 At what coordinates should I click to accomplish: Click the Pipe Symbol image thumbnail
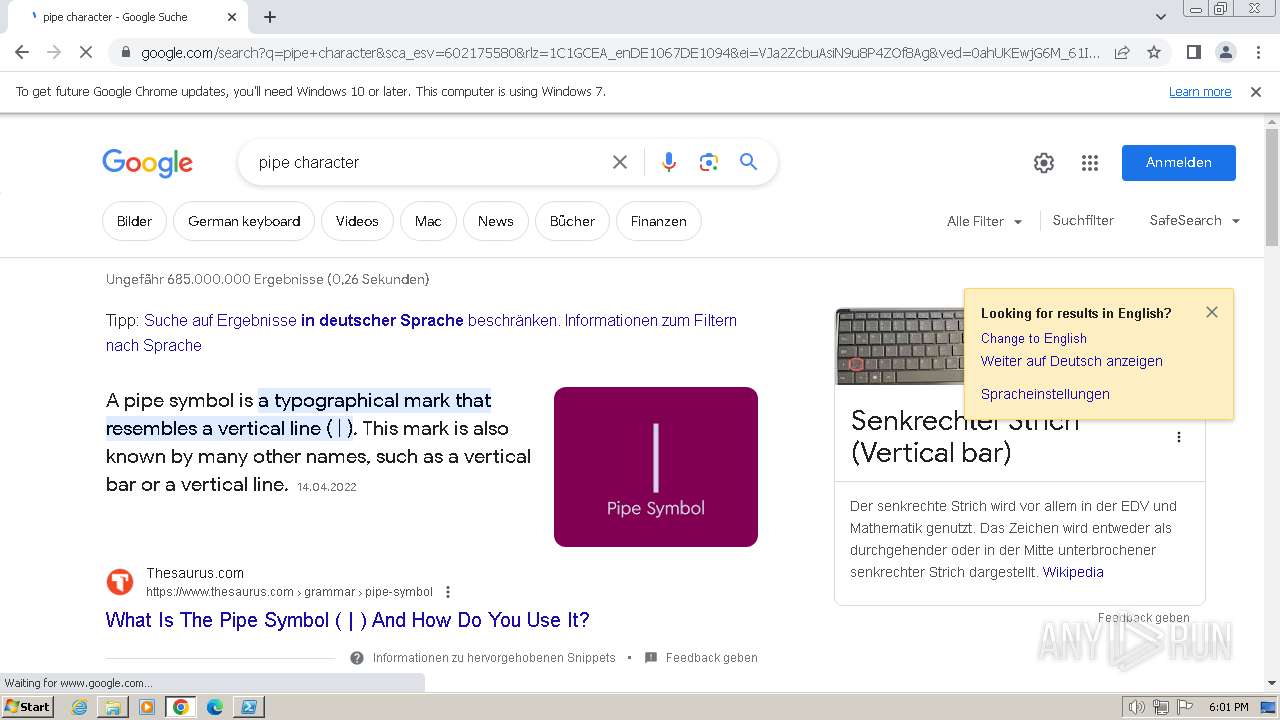click(656, 467)
